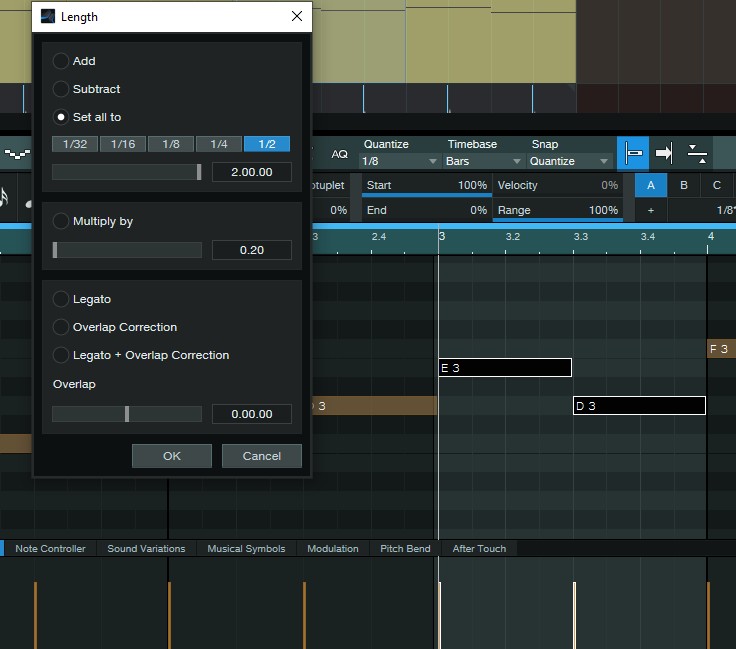
Task: Click Cancel in the Length dialog
Action: [261, 456]
